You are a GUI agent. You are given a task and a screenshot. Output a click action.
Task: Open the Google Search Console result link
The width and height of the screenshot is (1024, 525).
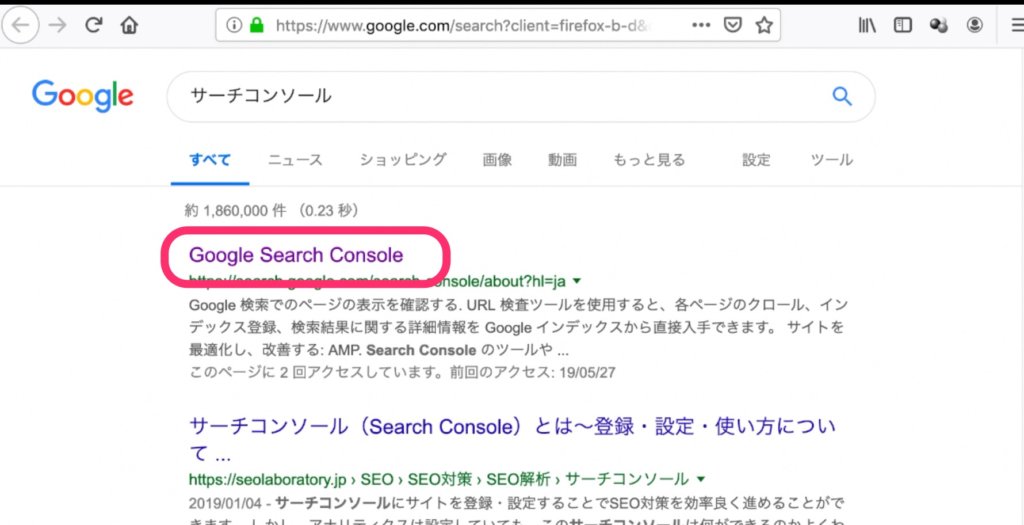296,255
